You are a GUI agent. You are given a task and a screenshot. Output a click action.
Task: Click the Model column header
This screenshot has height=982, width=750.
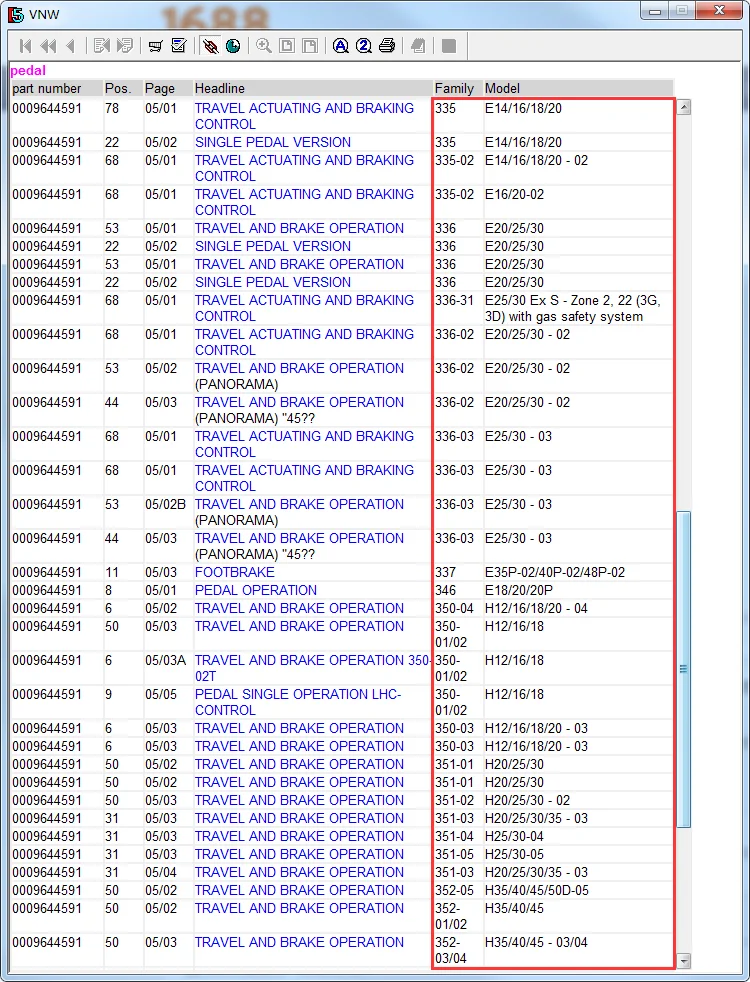(x=502, y=88)
